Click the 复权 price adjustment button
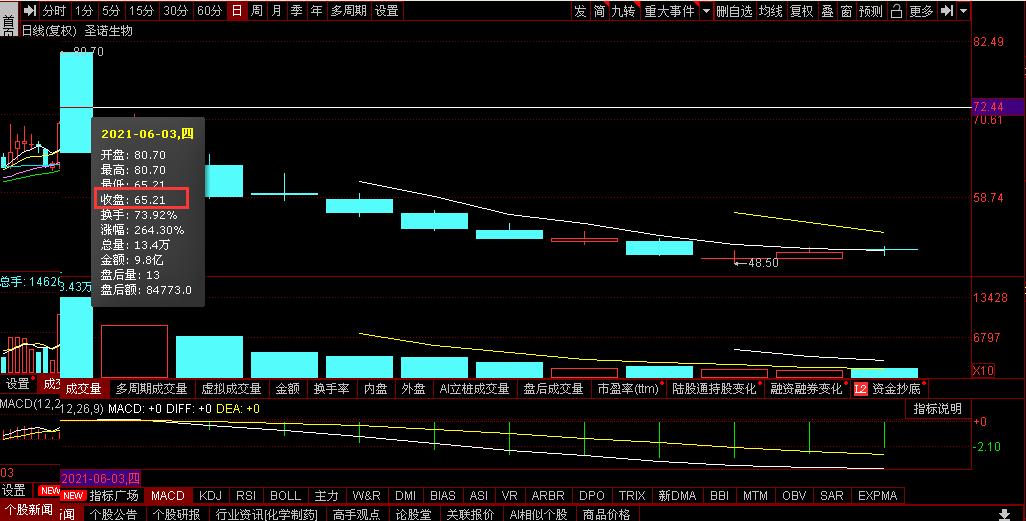 click(802, 10)
